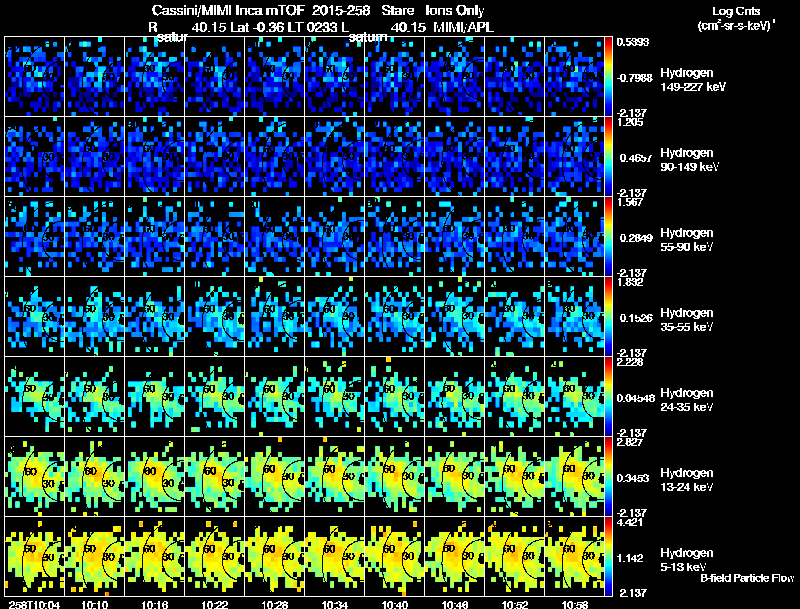The image size is (800, 609).
Task: Click the B-field Particle Flow label
Action: pyautogui.click(x=747, y=578)
